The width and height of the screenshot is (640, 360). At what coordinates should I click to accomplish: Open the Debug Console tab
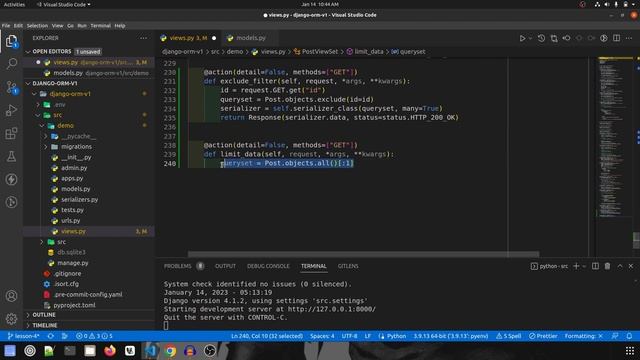(268, 266)
